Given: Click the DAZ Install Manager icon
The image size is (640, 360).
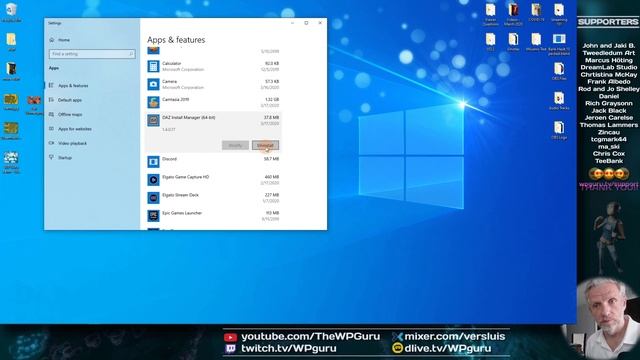Looking at the screenshot, I should pos(153,120).
